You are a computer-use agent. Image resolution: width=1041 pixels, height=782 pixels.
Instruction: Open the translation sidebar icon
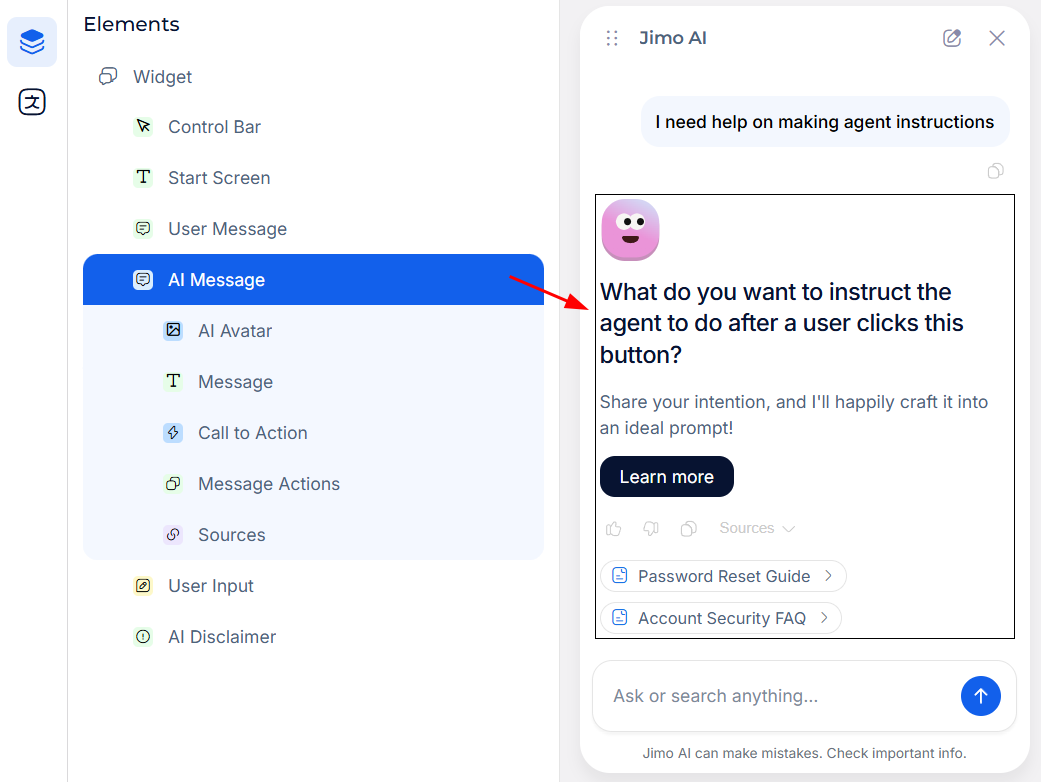[x=32, y=102]
